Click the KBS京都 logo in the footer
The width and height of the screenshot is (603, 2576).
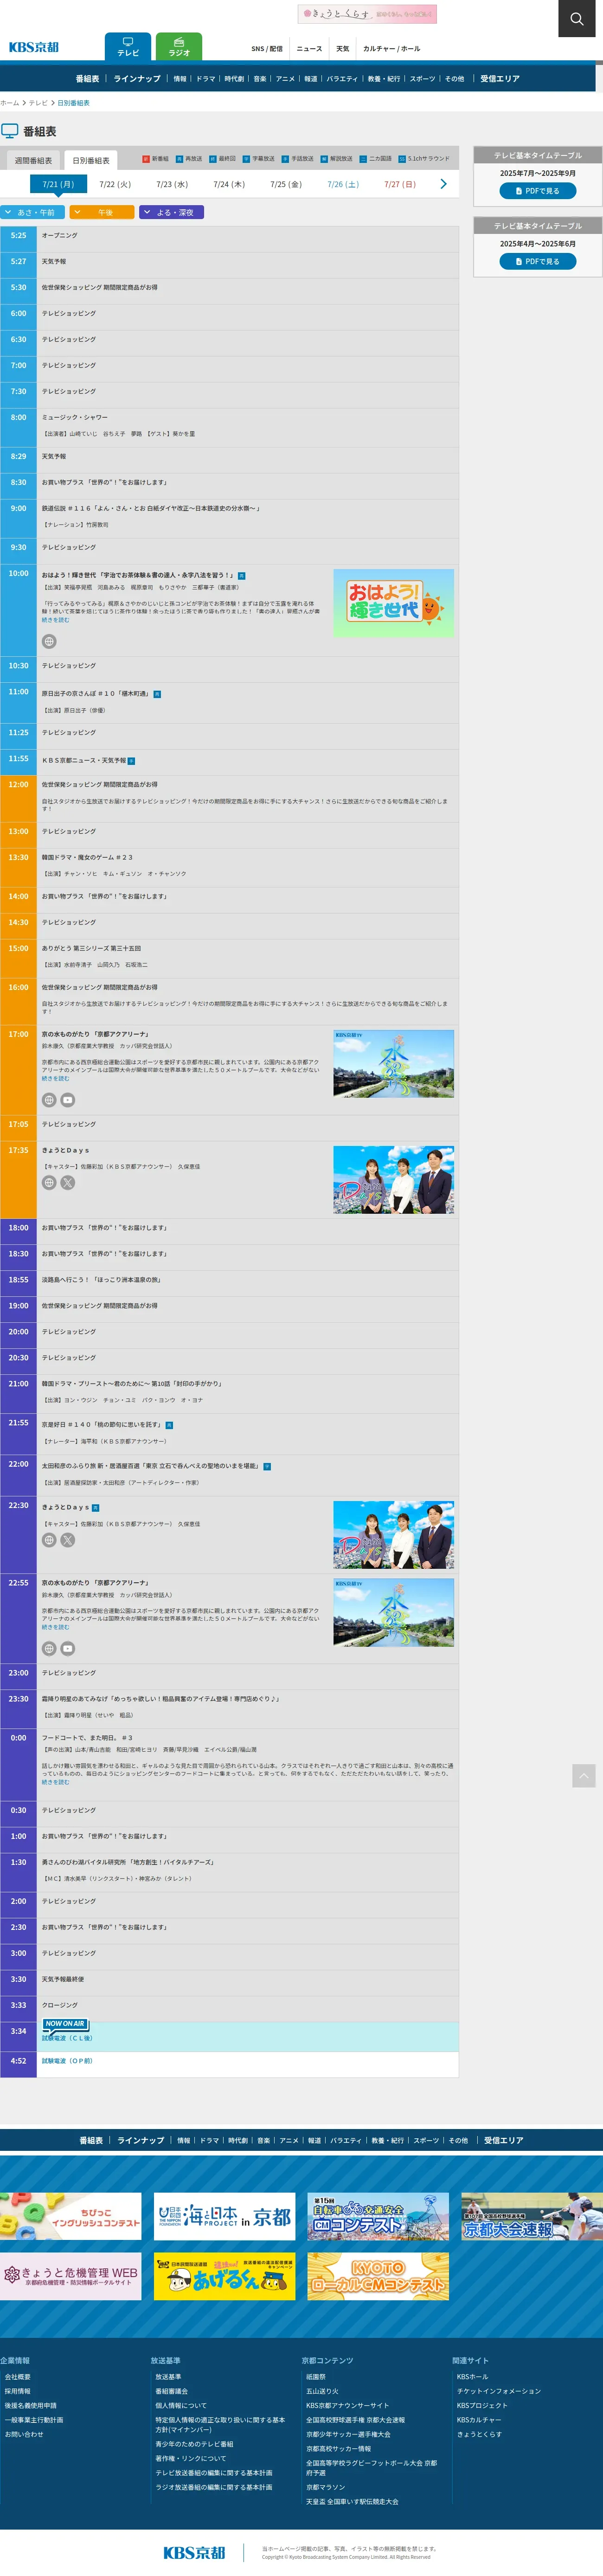[194, 2553]
